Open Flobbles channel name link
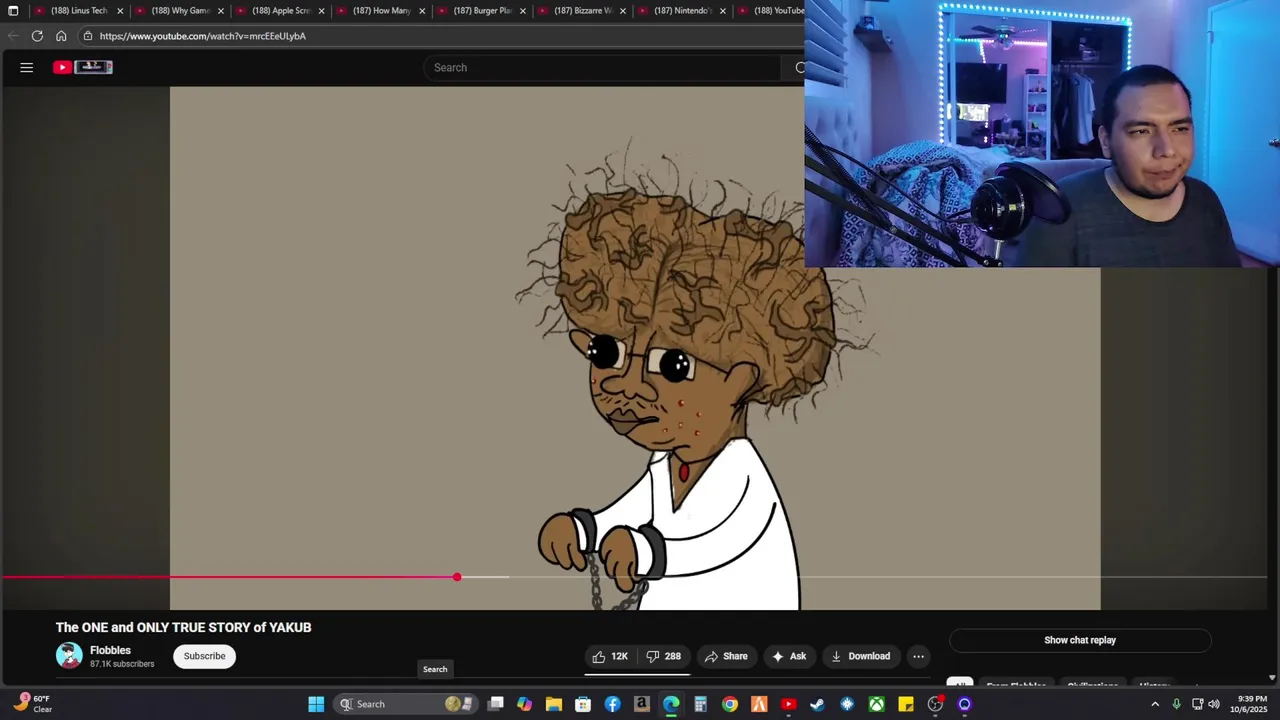This screenshot has width=1280, height=720. [110, 650]
